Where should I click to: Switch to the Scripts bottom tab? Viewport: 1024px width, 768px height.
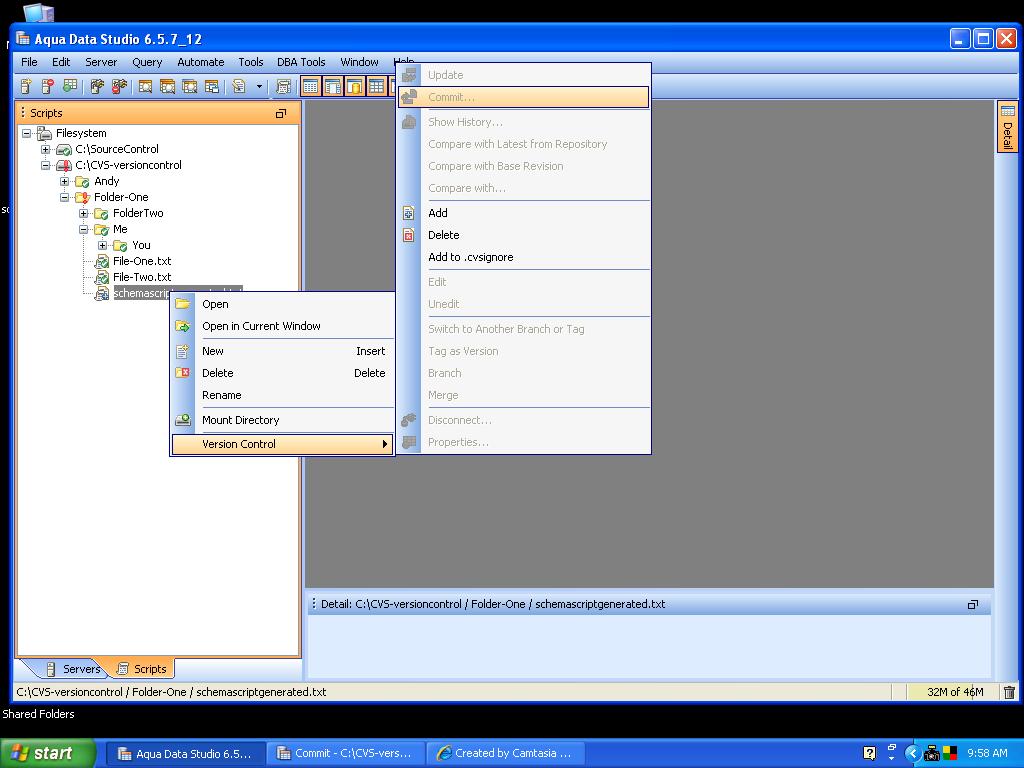141,669
